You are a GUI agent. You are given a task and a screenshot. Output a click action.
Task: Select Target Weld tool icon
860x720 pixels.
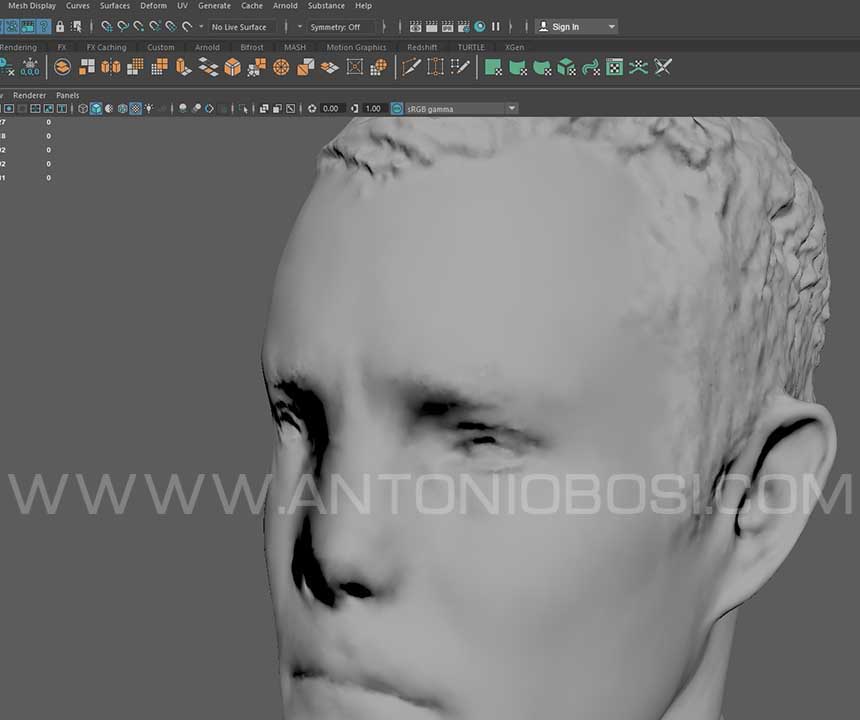435,67
